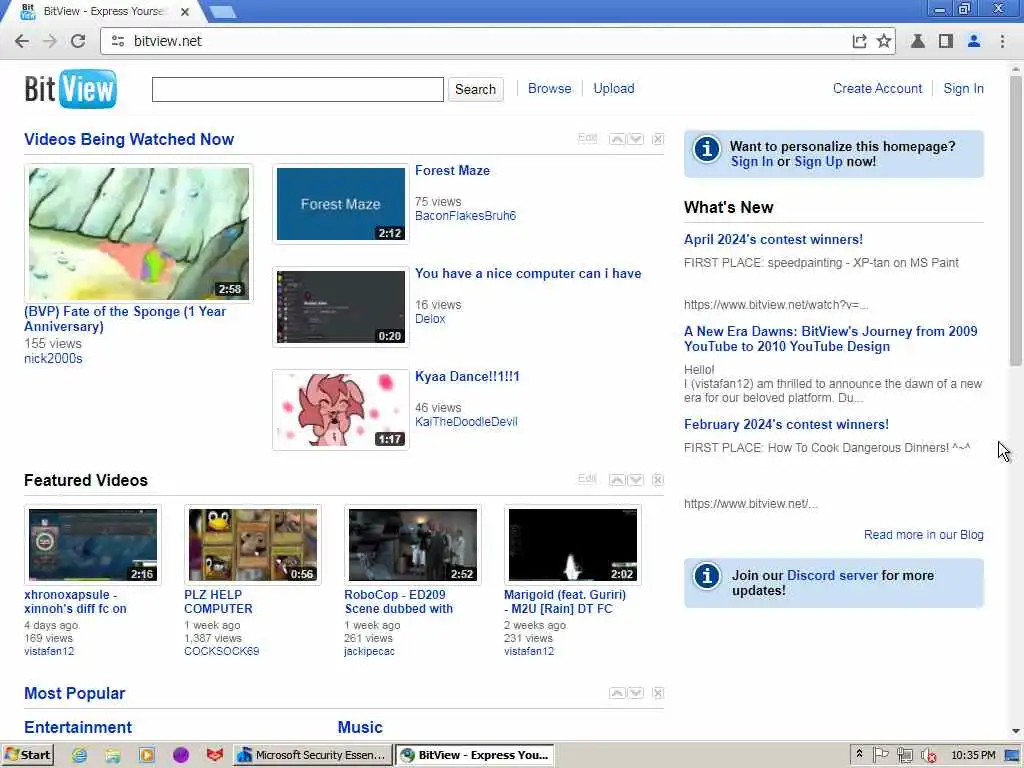Screen dimensions: 1024x768
Task: Open the Browse page link
Action: (549, 88)
